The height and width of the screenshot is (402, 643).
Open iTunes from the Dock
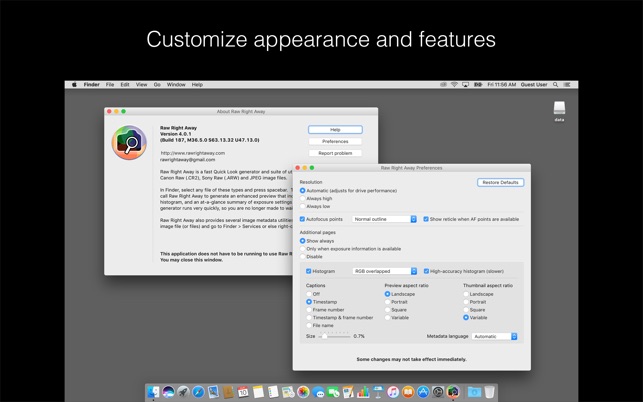[393, 392]
